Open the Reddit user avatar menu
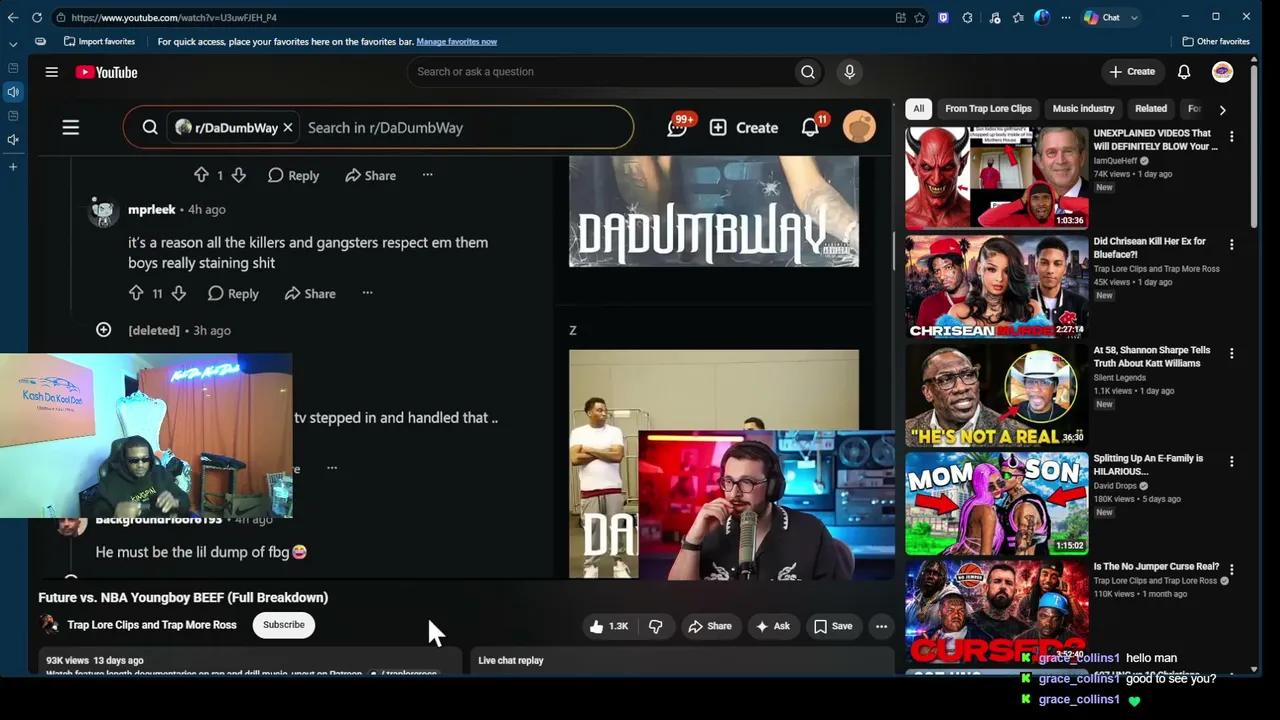 point(859,127)
